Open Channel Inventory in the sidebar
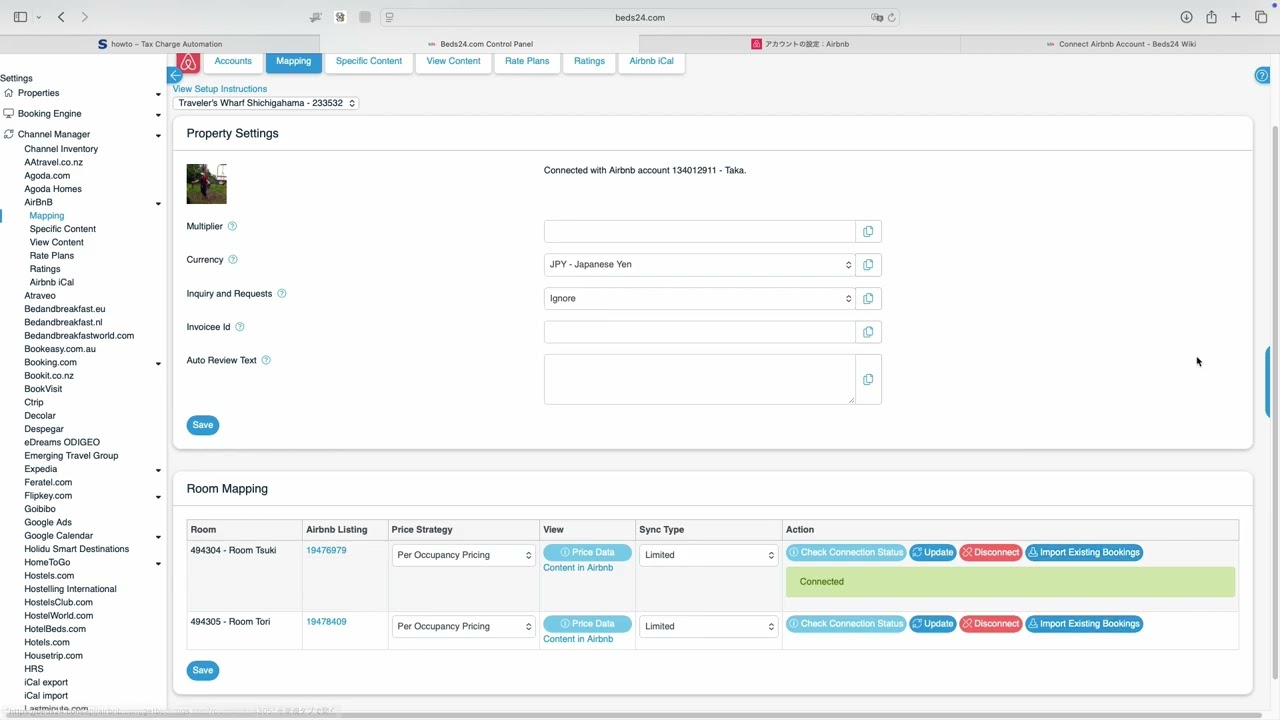 pyautogui.click(x=61, y=149)
